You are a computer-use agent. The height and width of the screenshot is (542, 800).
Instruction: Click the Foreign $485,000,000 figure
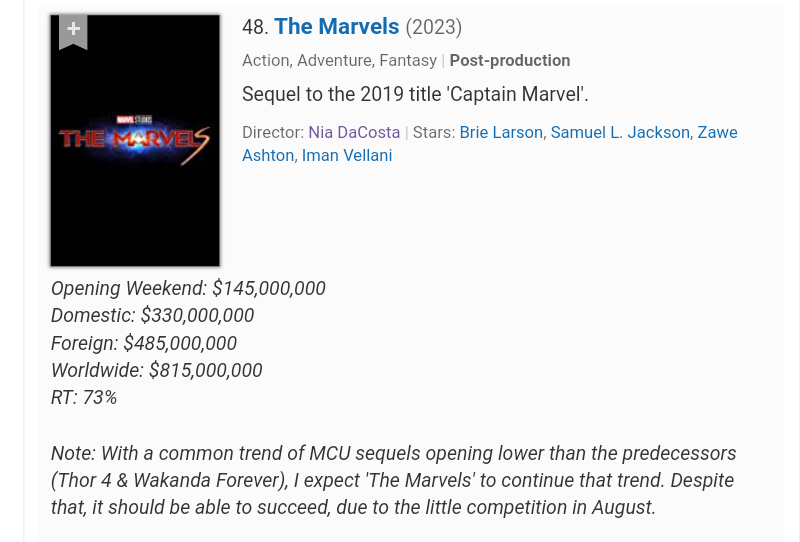180,343
